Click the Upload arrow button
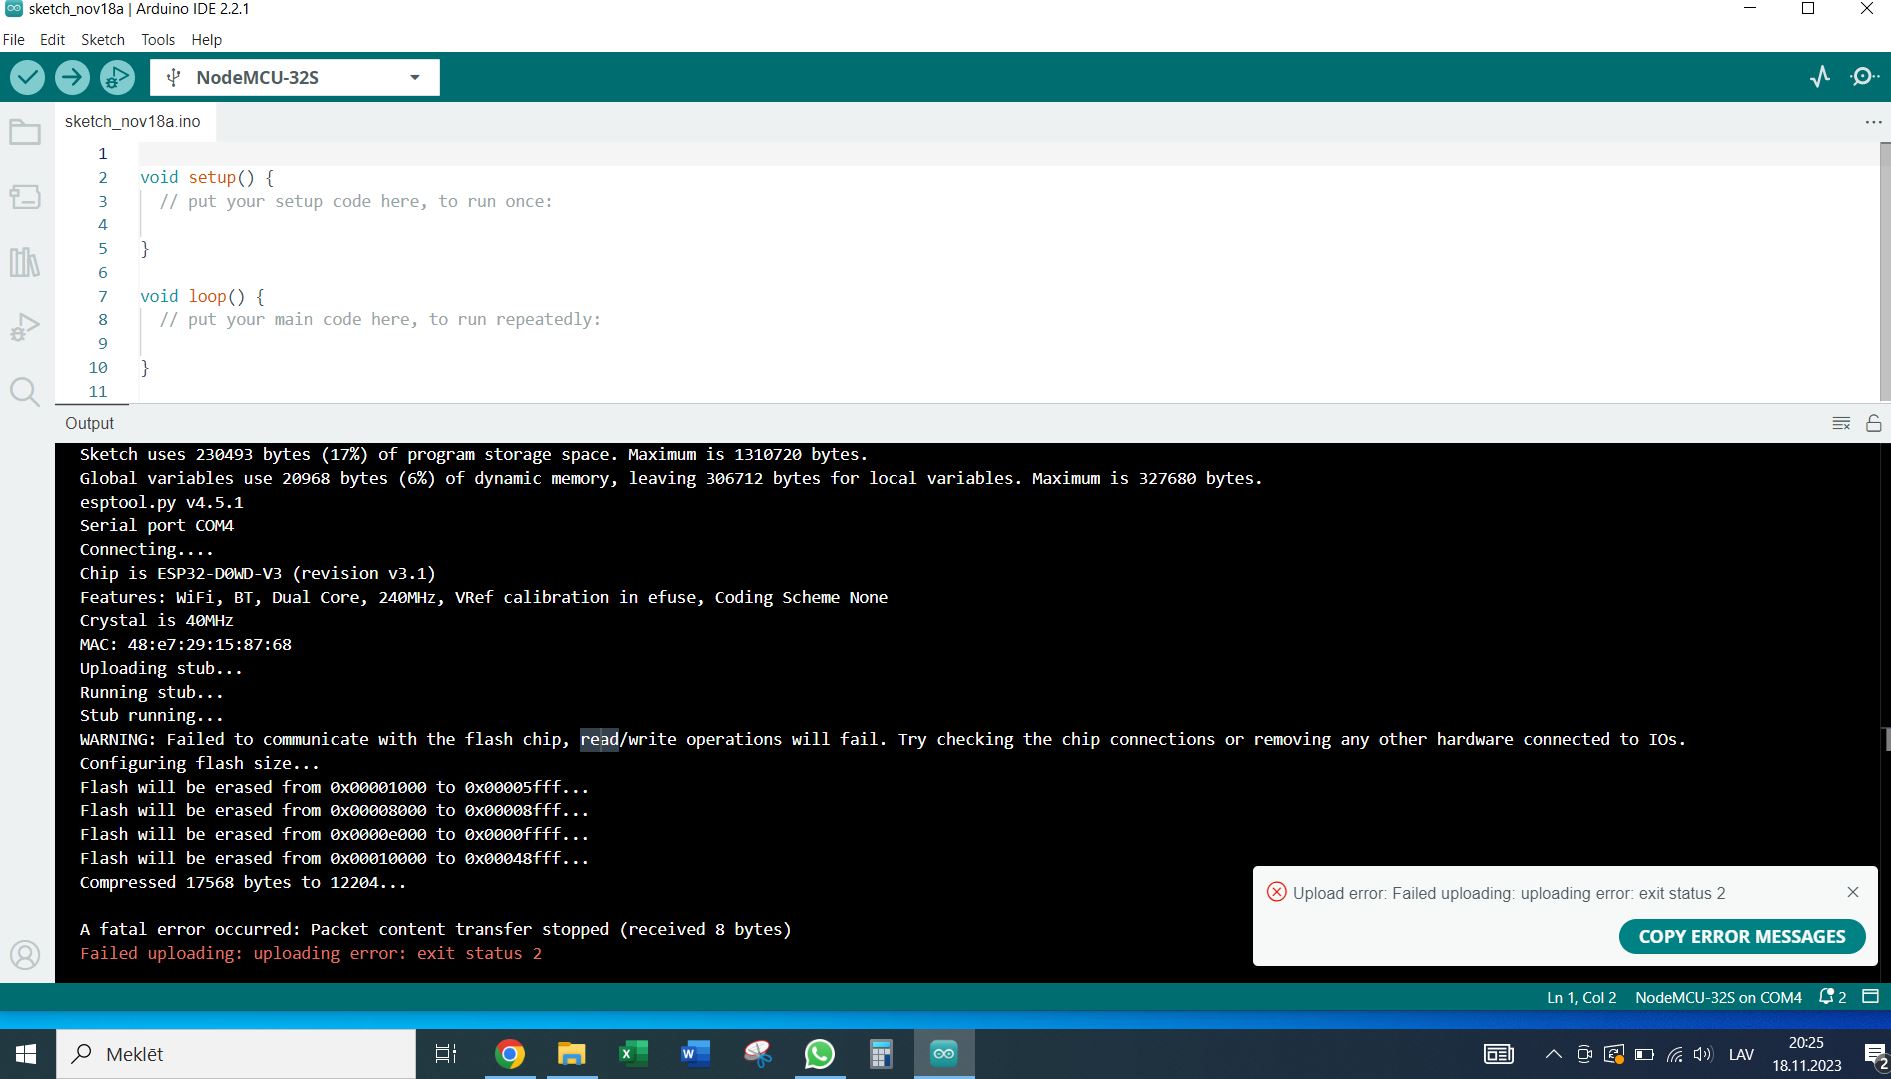The height and width of the screenshot is (1079, 1891). (72, 77)
